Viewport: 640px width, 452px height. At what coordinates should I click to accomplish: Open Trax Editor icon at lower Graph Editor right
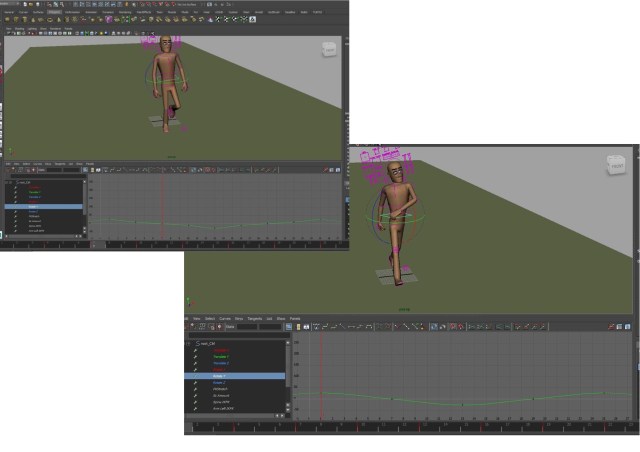628,327
